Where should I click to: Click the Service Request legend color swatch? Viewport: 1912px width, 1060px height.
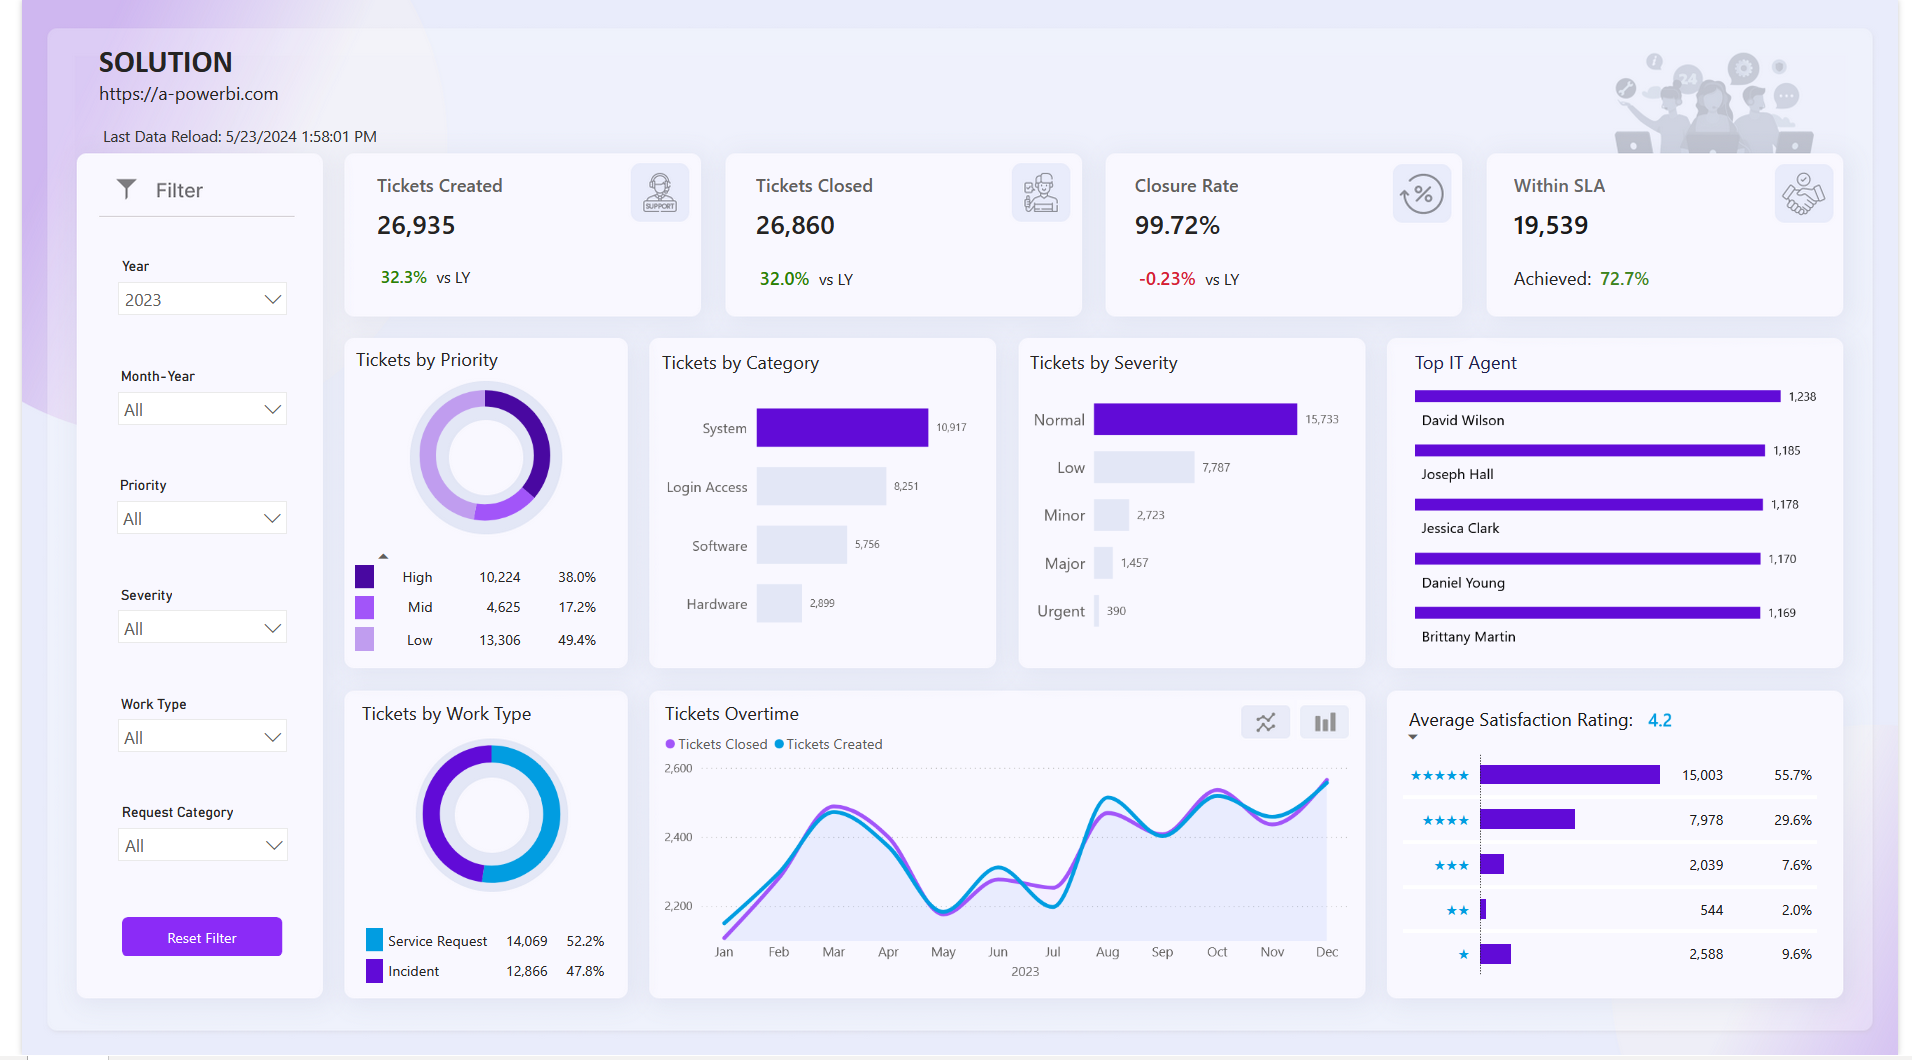click(374, 941)
